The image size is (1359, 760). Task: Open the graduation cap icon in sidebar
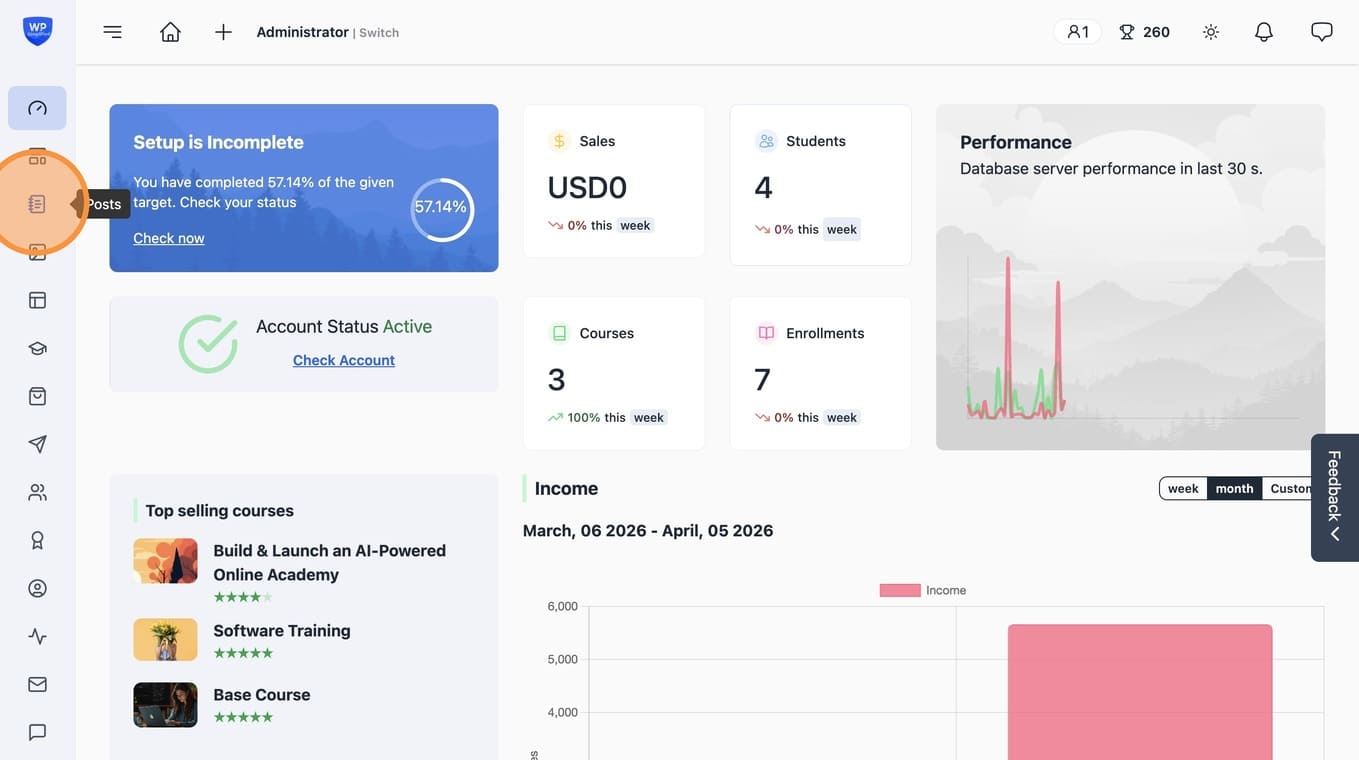(37, 348)
